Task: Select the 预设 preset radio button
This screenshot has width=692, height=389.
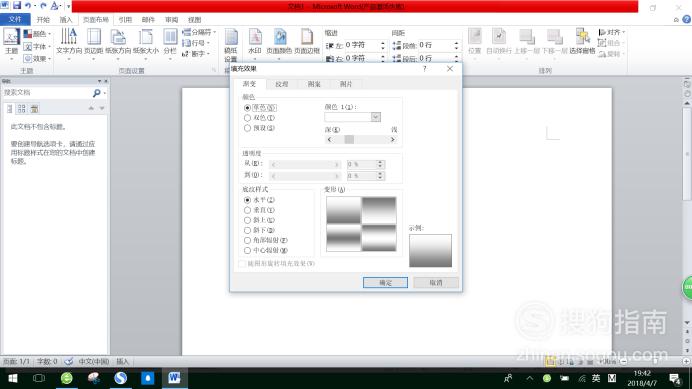Action: click(247, 128)
